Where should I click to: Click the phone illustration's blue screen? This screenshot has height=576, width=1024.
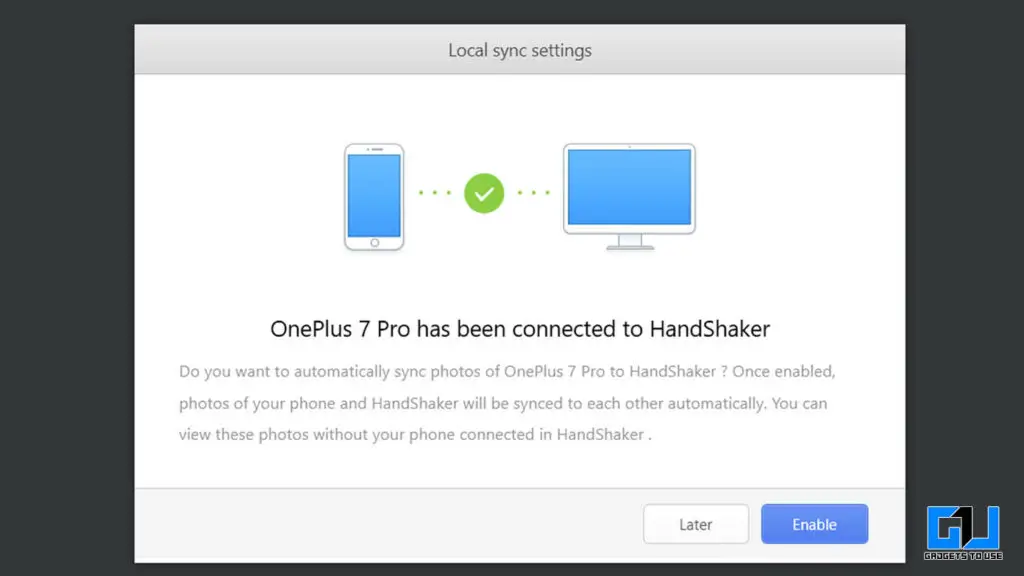[x=374, y=195]
